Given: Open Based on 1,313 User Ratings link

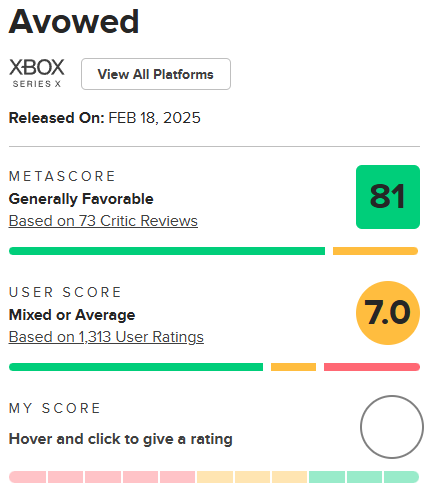Looking at the screenshot, I should [106, 337].
